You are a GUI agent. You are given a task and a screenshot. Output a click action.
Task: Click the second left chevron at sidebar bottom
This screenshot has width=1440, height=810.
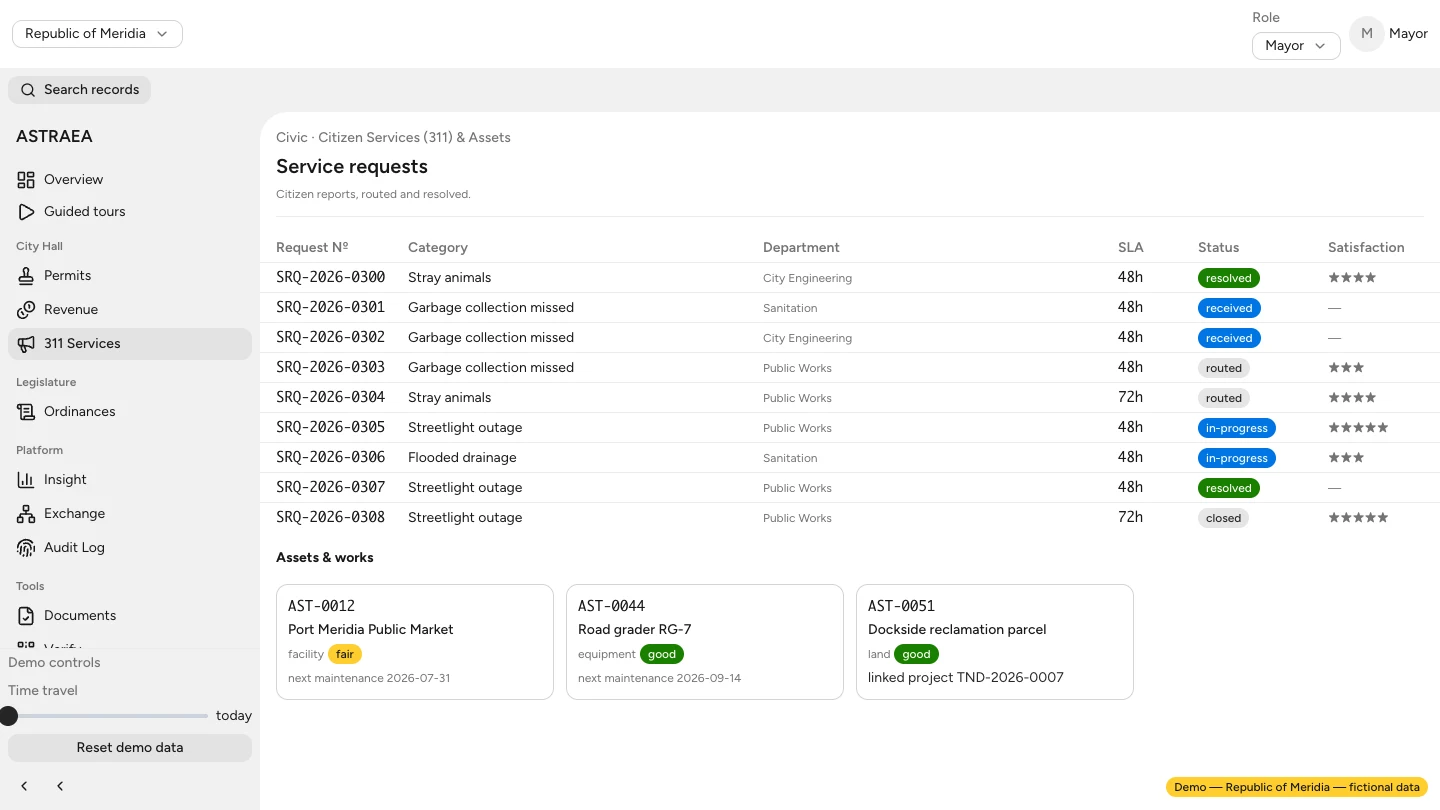[x=60, y=786]
